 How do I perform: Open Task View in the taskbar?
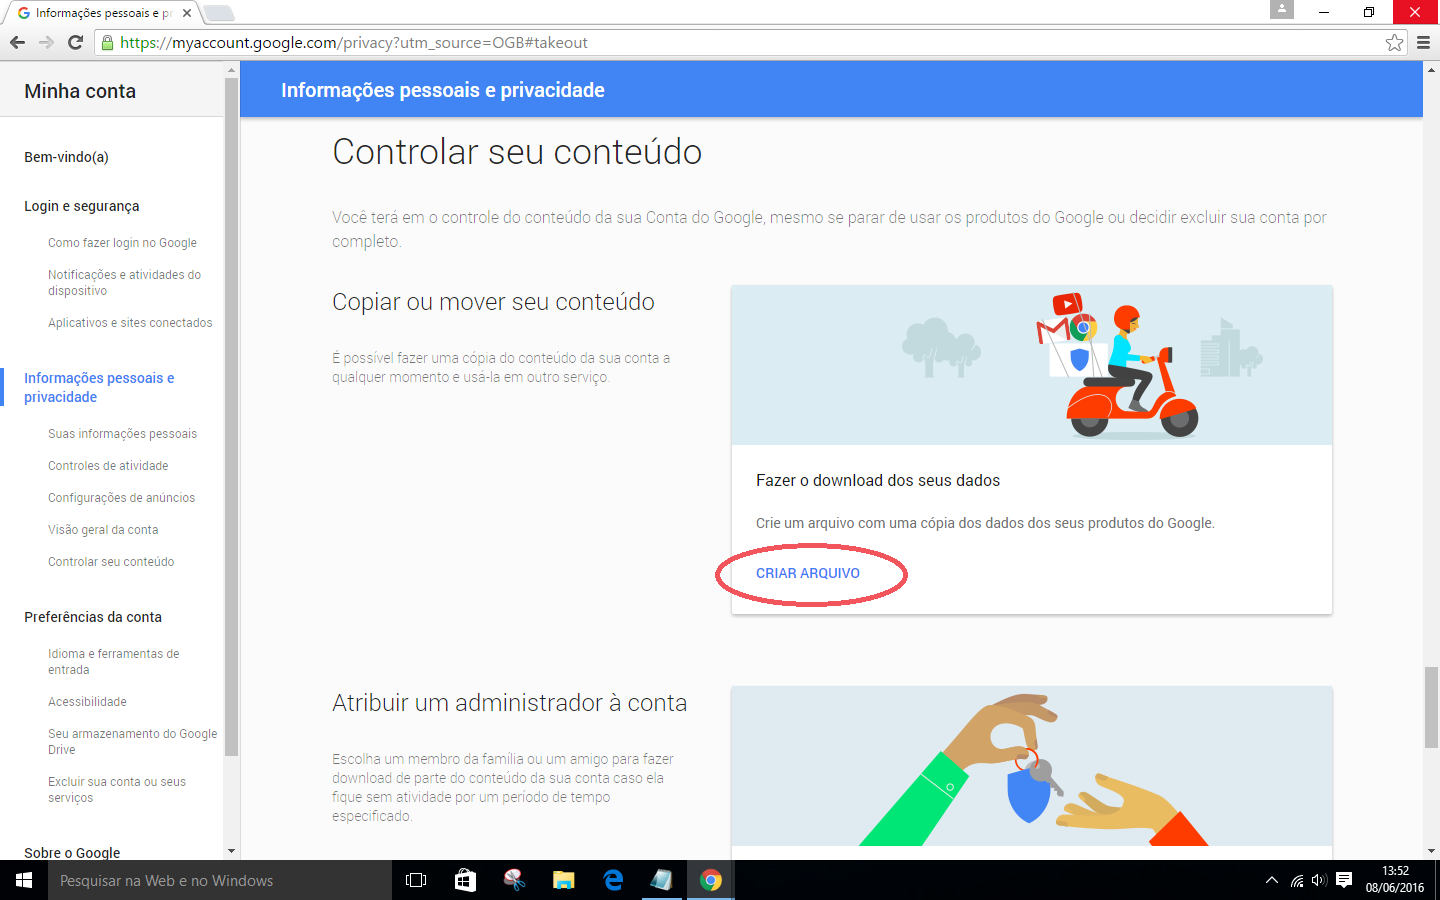[x=416, y=880]
